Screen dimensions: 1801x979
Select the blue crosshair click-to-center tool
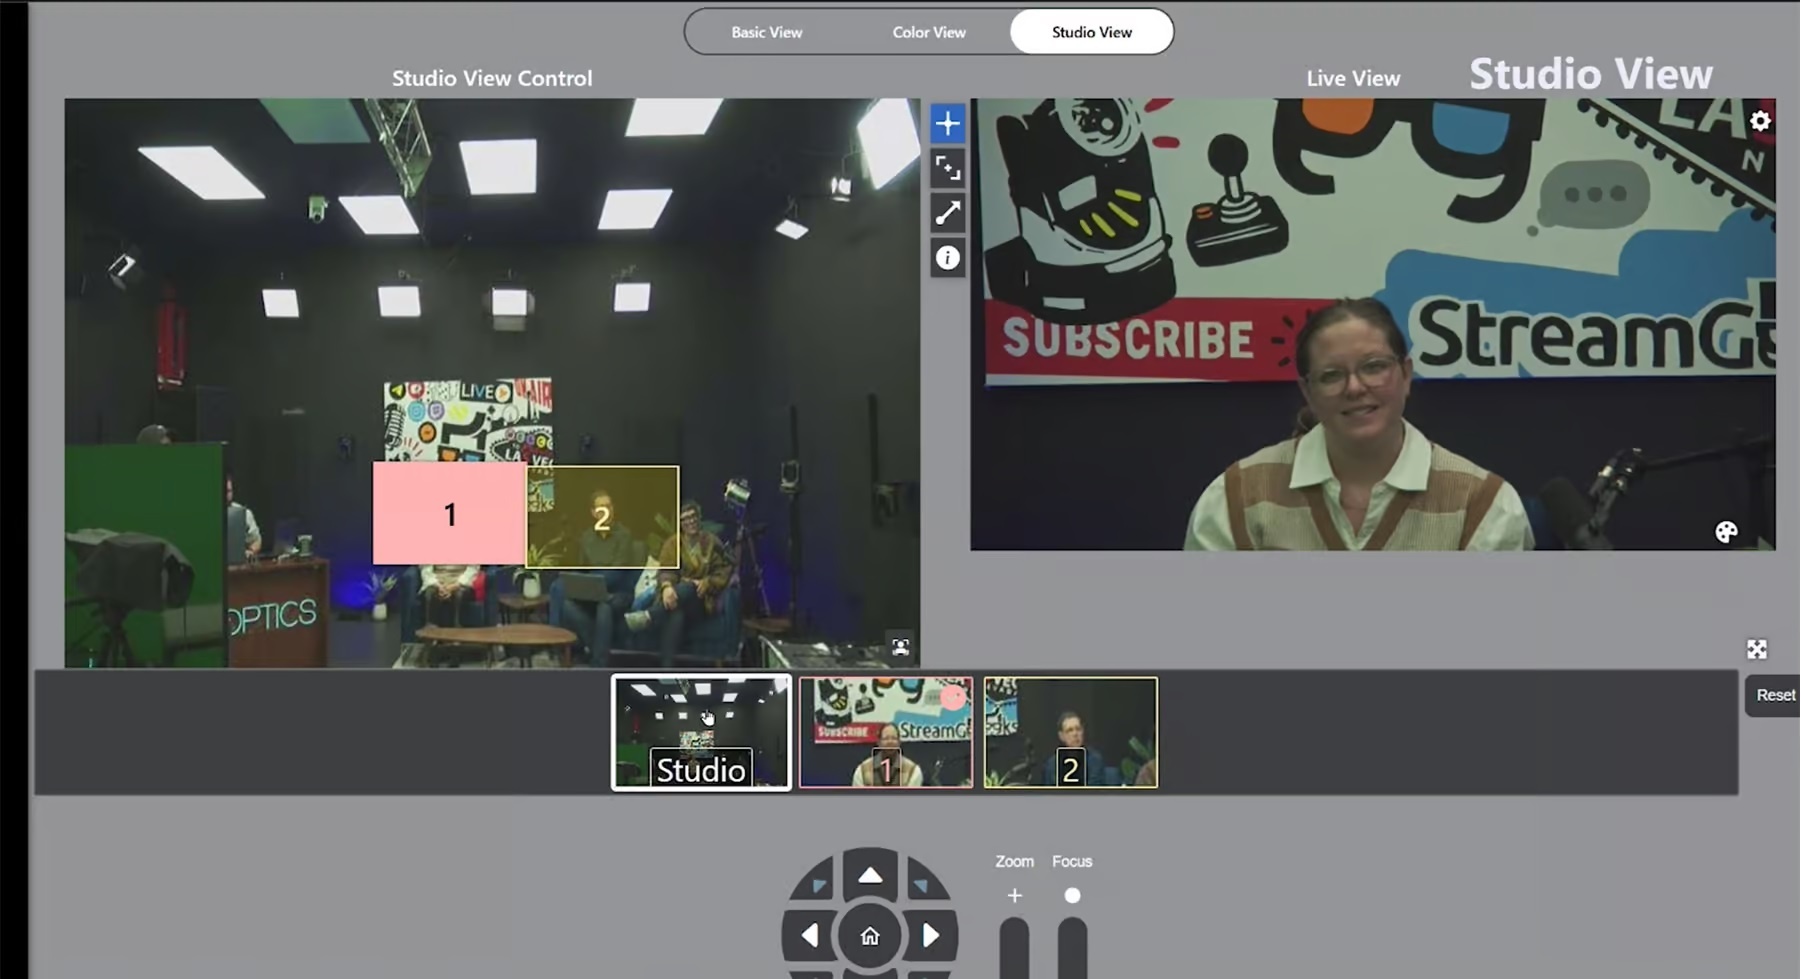point(947,124)
